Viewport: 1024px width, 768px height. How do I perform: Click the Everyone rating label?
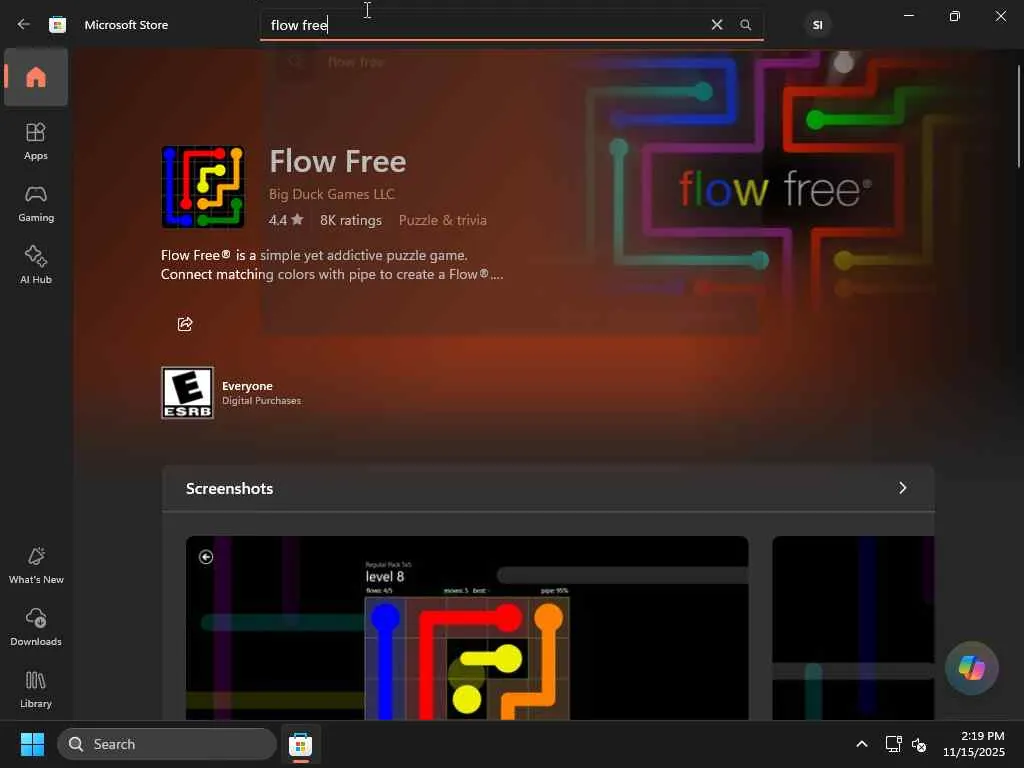247,386
